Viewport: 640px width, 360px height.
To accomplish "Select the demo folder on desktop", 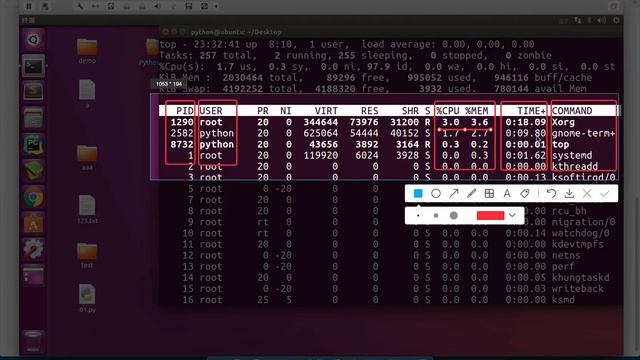I will (87, 51).
